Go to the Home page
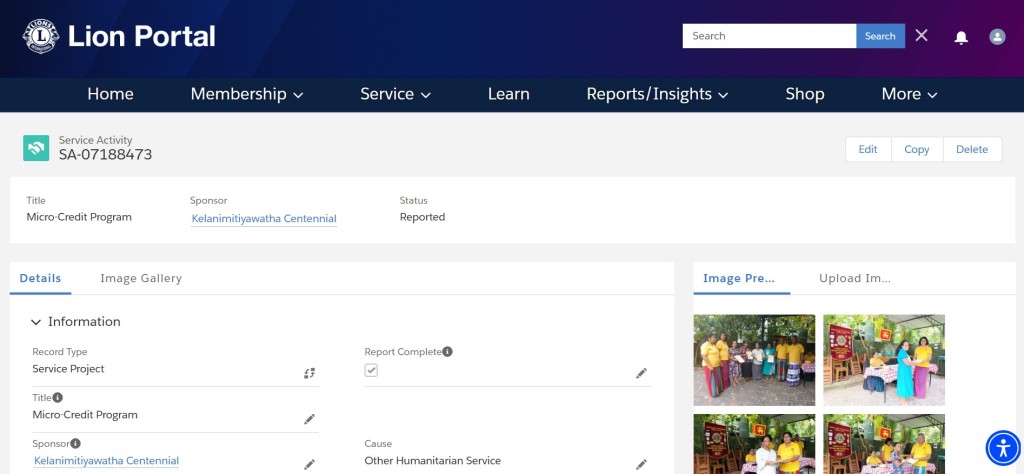This screenshot has height=474, width=1024. pyautogui.click(x=110, y=94)
